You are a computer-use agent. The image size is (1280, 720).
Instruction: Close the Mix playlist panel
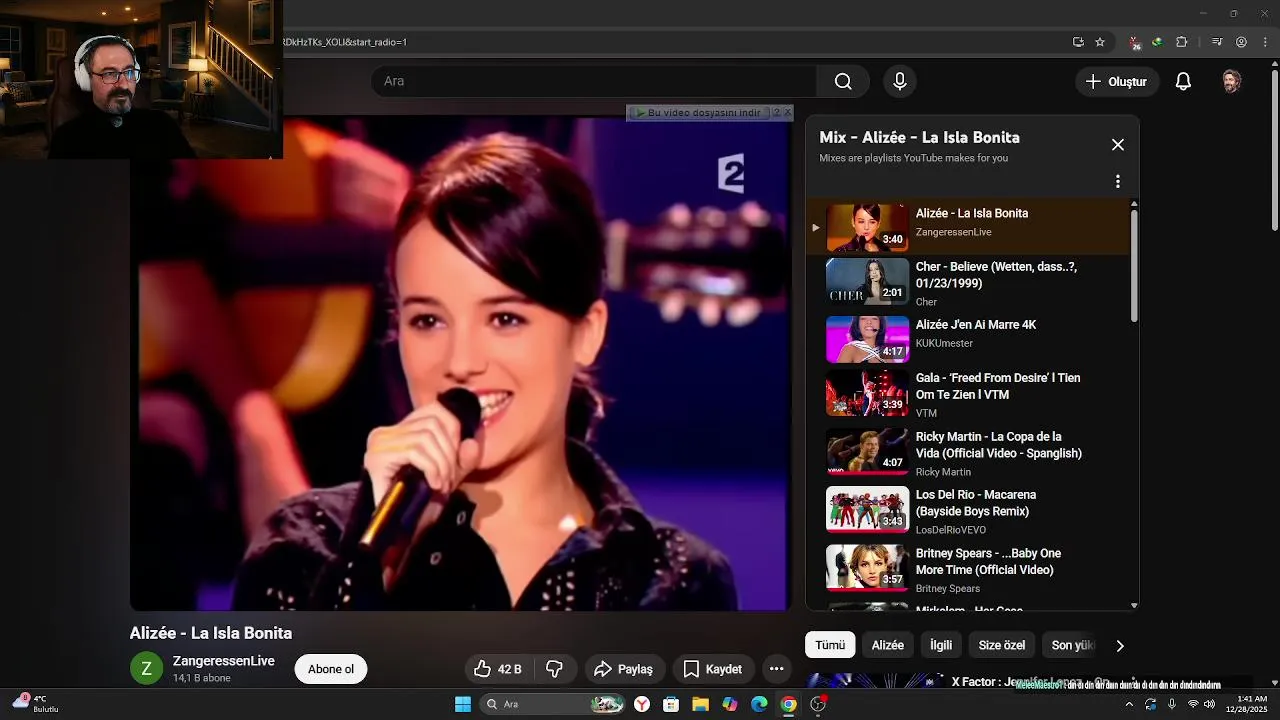[1118, 145]
